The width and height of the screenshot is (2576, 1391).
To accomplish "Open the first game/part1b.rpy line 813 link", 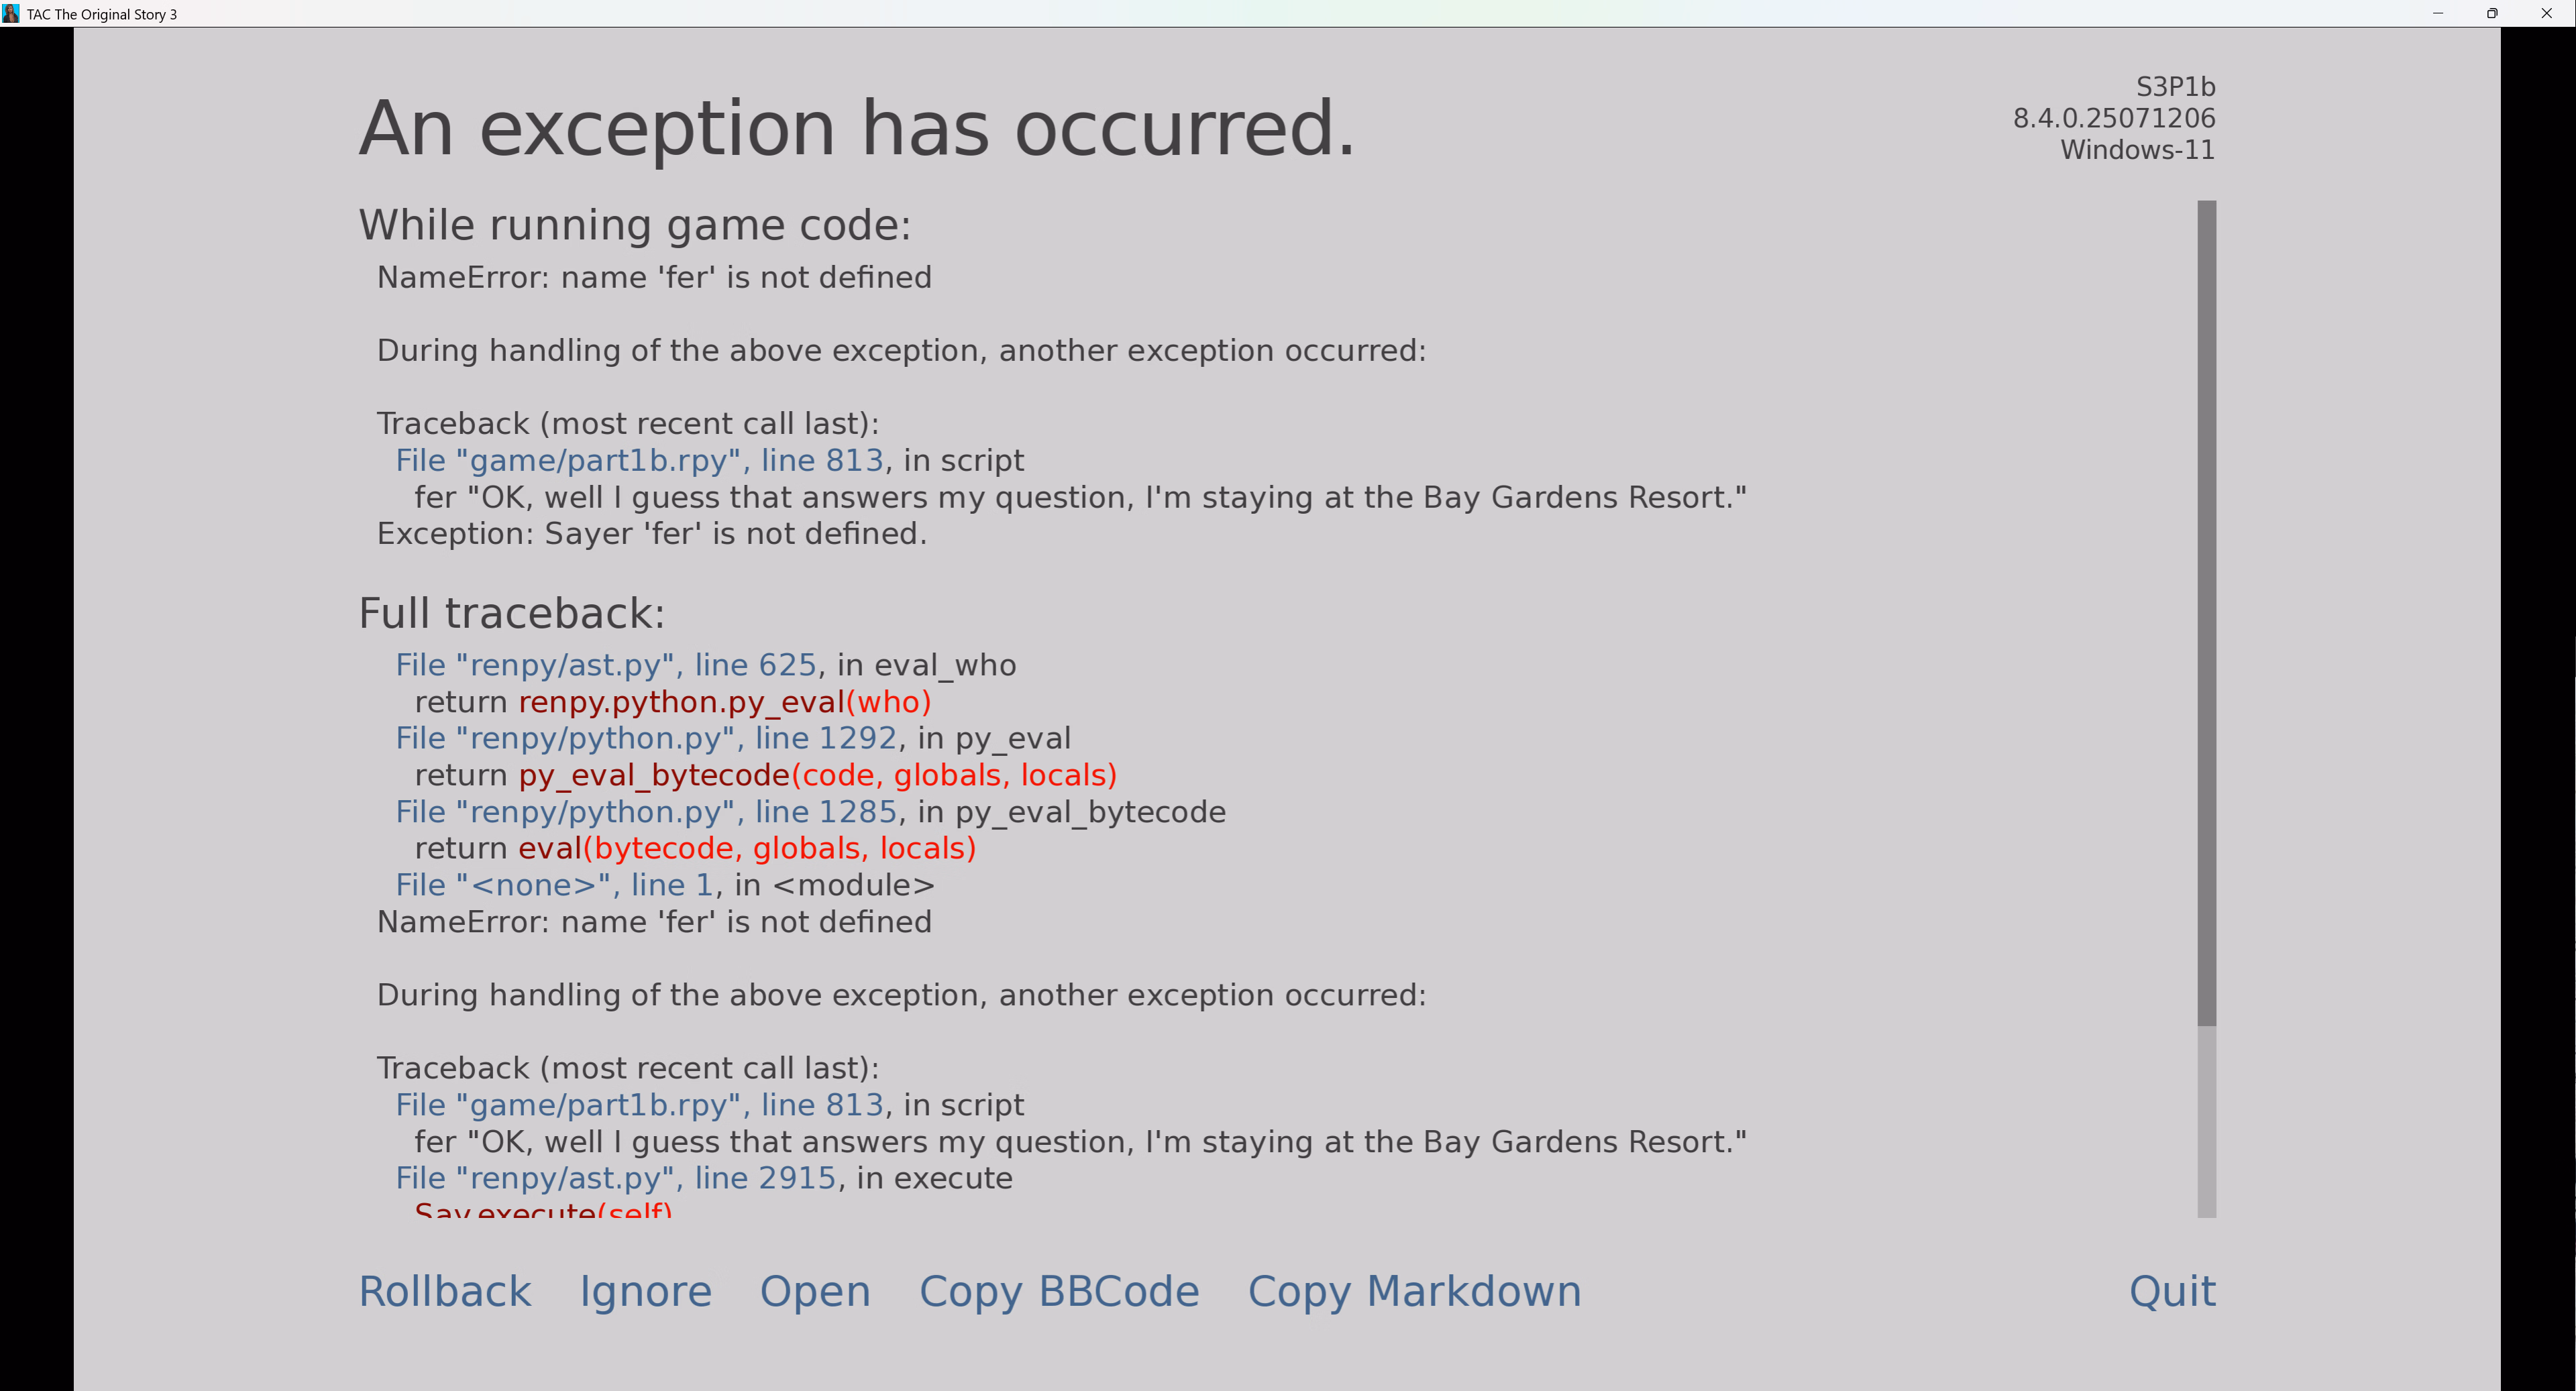I will click(x=639, y=460).
